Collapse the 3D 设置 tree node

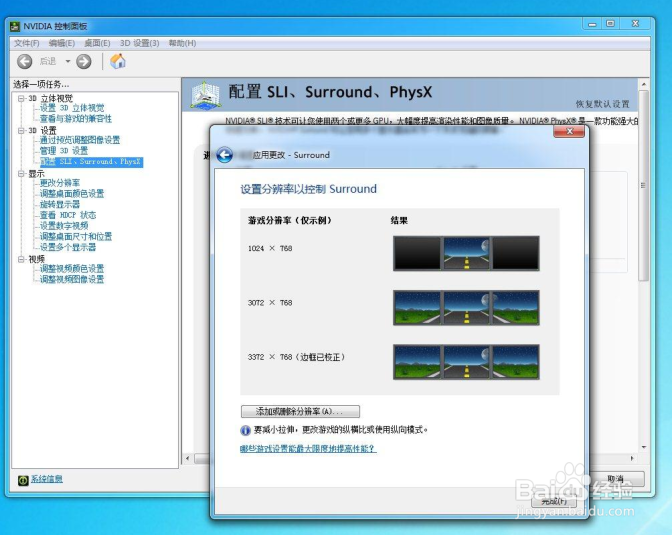pos(21,130)
